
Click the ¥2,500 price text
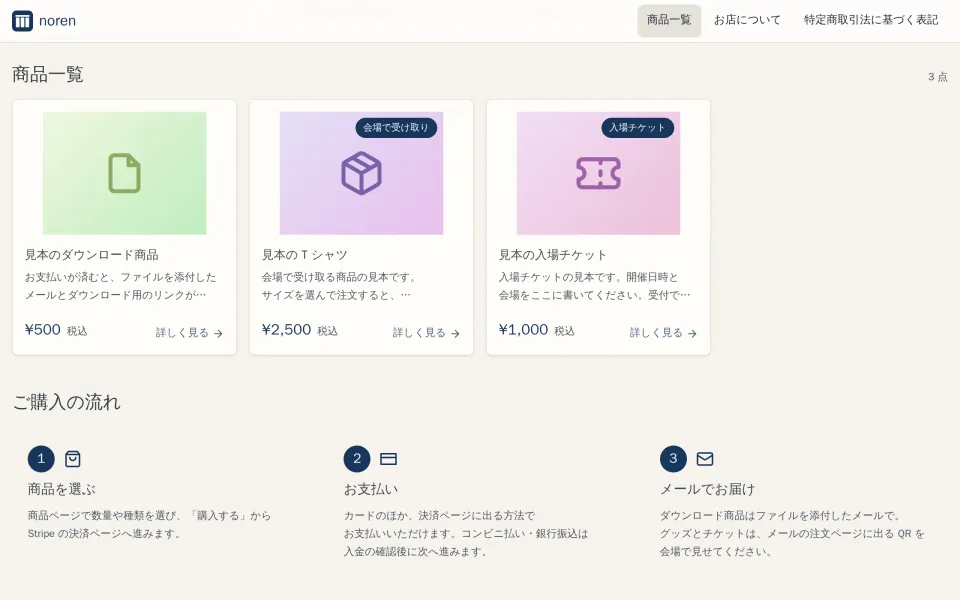287,330
